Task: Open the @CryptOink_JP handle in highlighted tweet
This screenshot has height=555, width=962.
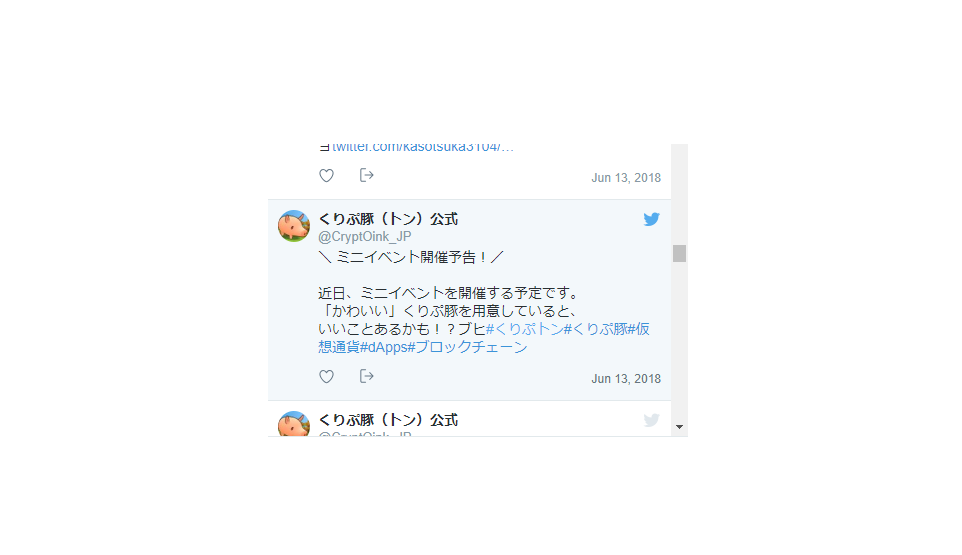Action: tap(364, 237)
